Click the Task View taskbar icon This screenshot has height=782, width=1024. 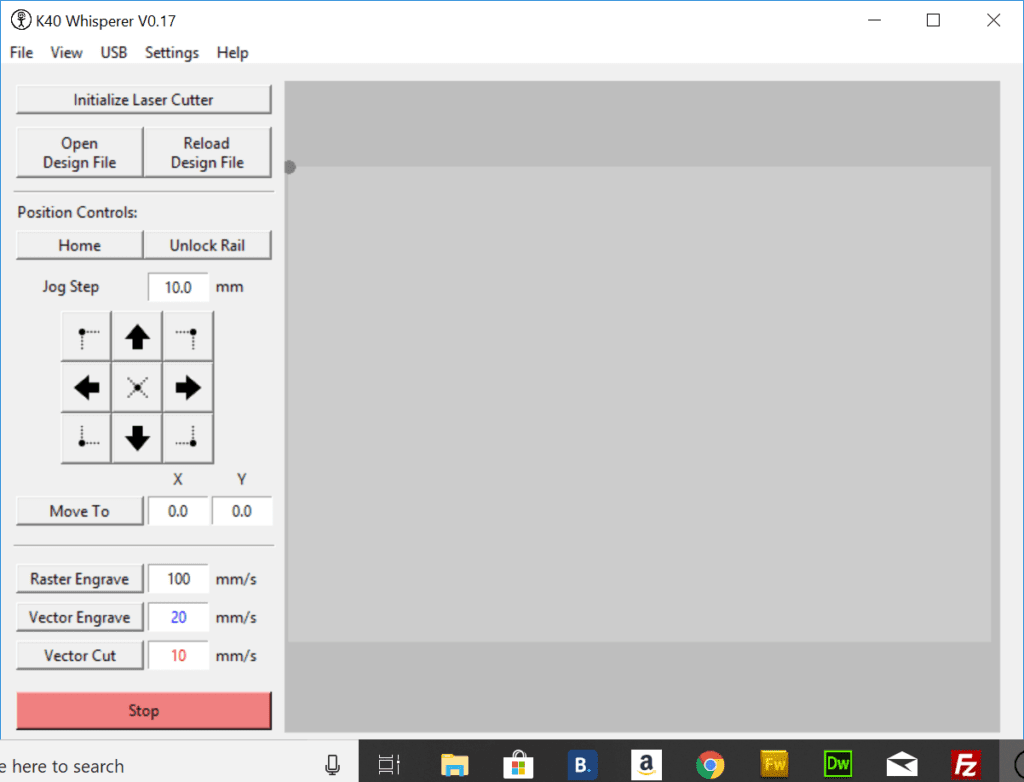pos(389,764)
